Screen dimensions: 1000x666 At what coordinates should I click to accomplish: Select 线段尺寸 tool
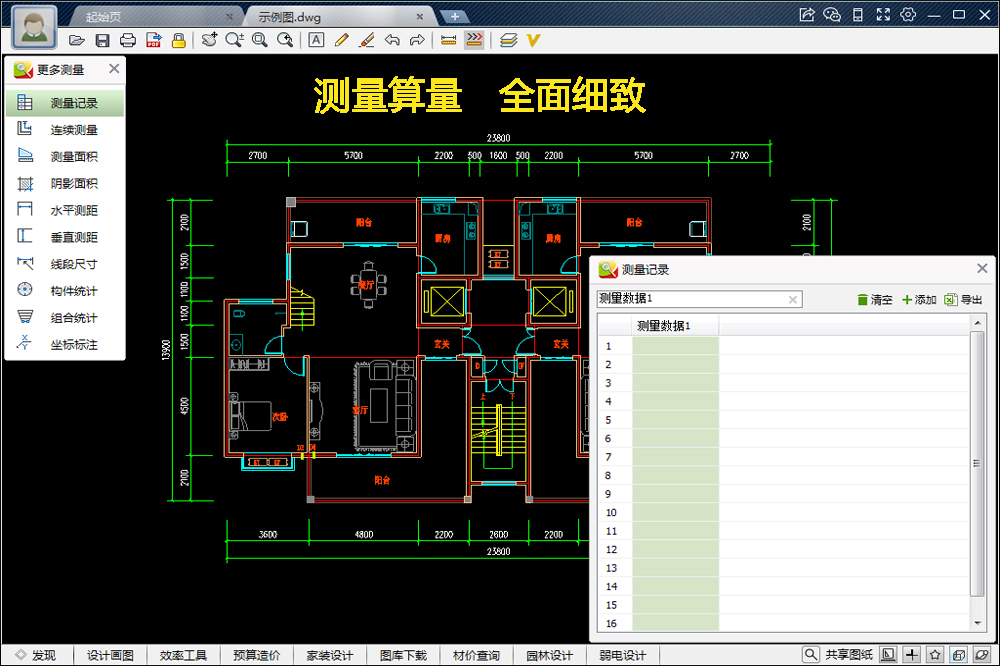(65, 263)
